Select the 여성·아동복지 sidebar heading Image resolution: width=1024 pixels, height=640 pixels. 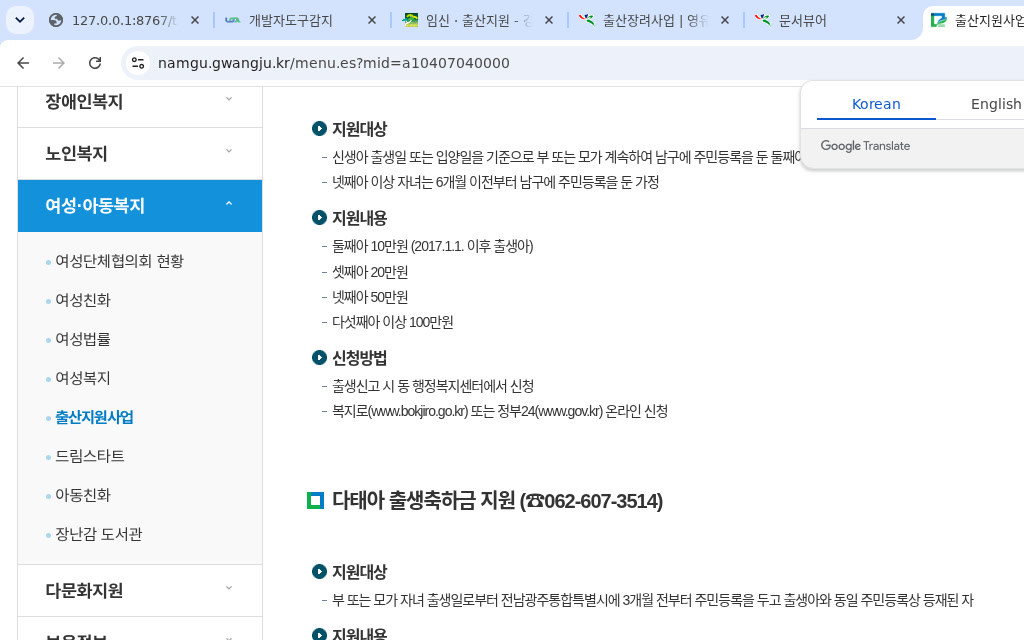pyautogui.click(x=140, y=206)
